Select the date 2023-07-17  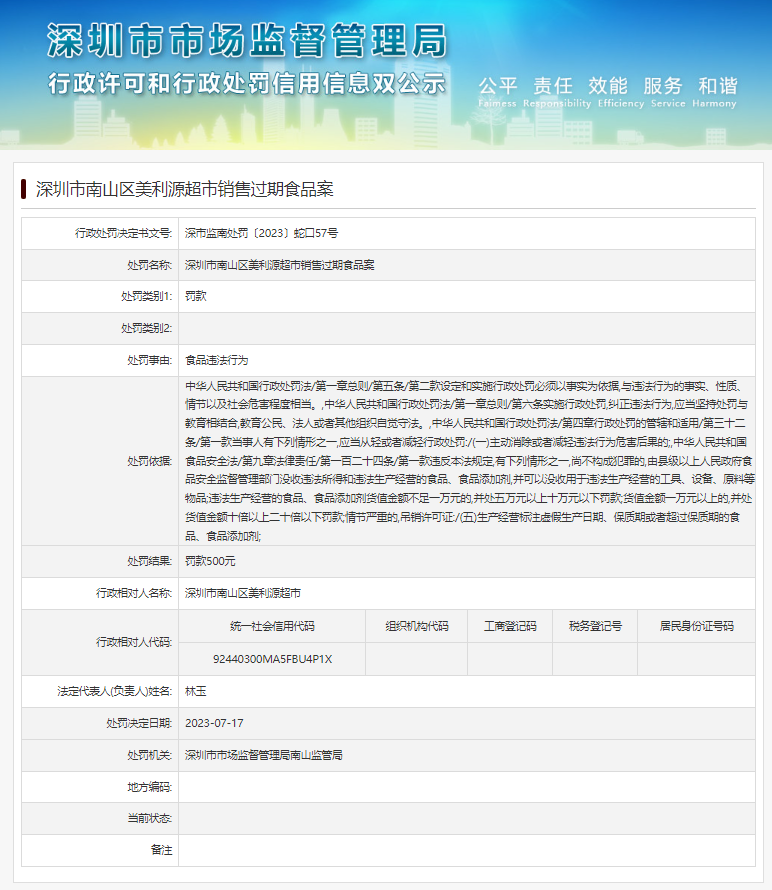(214, 723)
